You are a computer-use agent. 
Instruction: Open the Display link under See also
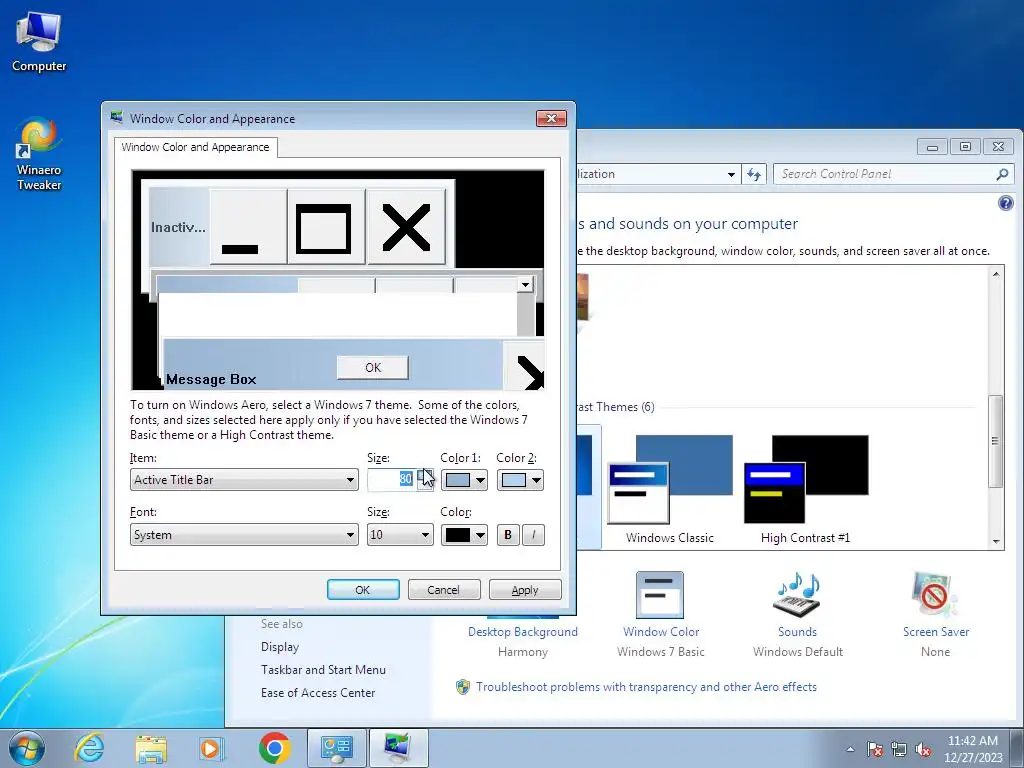pyautogui.click(x=280, y=647)
